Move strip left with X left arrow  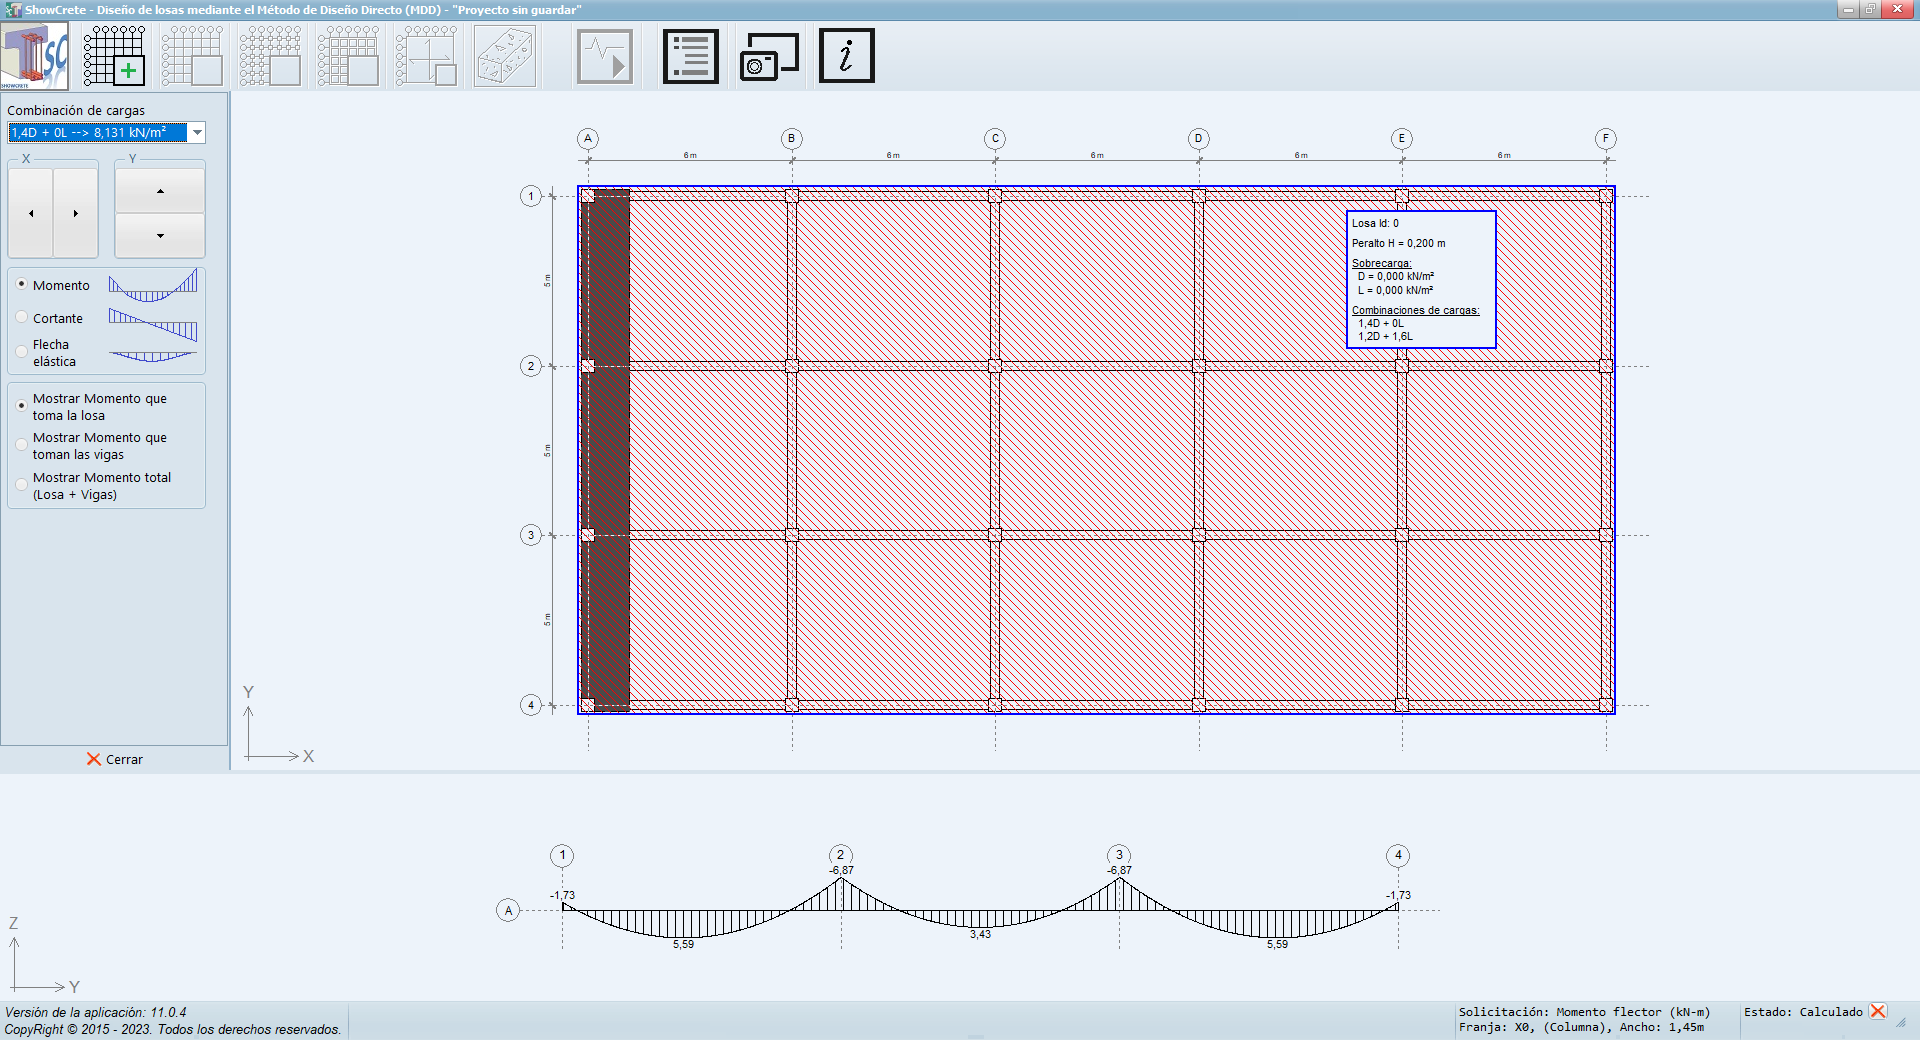31,213
